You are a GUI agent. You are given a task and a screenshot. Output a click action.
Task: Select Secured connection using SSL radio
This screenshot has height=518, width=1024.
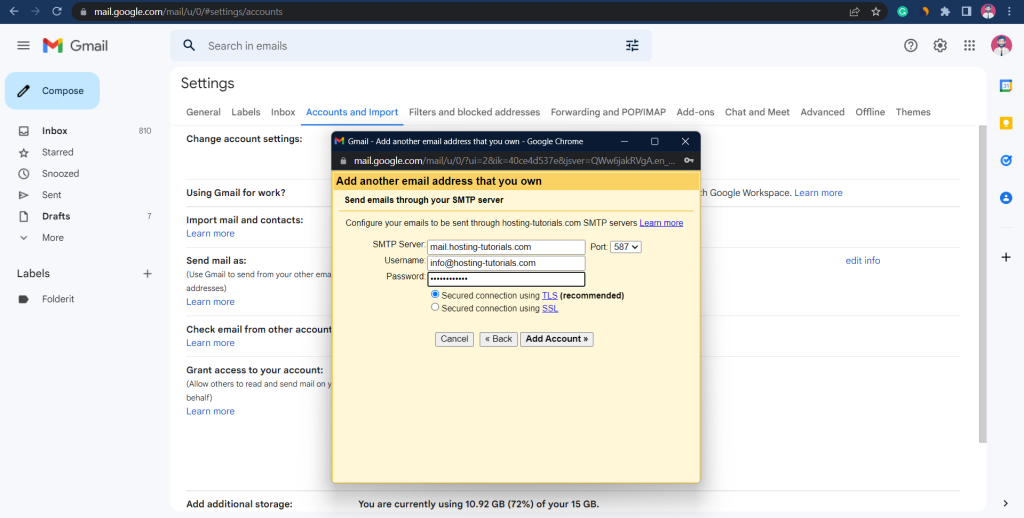(x=435, y=307)
